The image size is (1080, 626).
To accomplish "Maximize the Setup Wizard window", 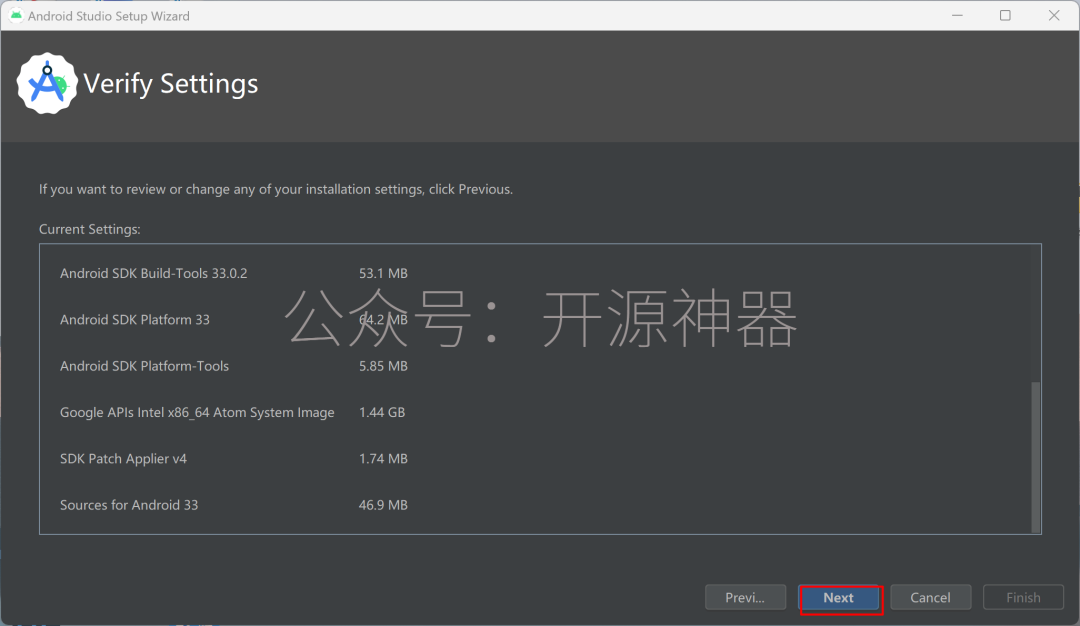I will 1005,16.
